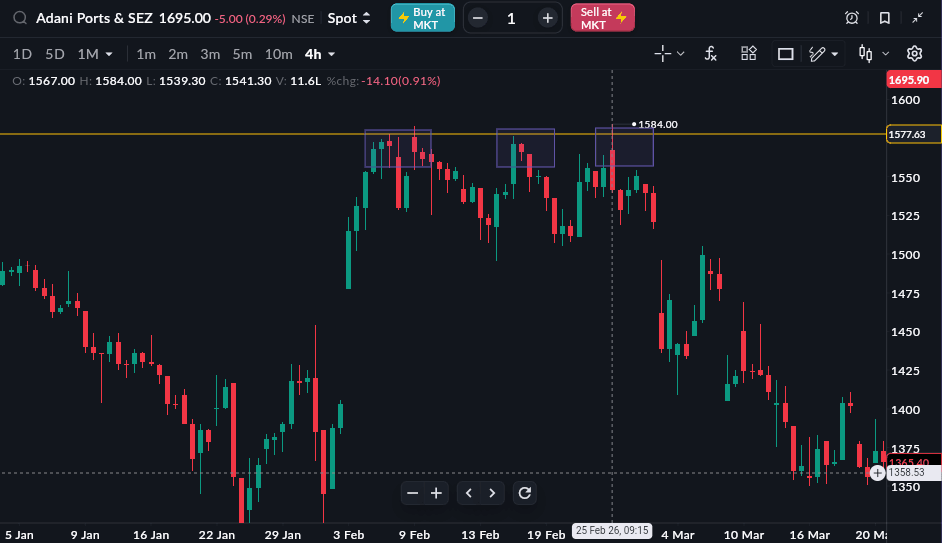Viewport: 942px width, 543px height.
Task: Collapse the chart with minimize arrows icon
Action: click(x=917, y=18)
